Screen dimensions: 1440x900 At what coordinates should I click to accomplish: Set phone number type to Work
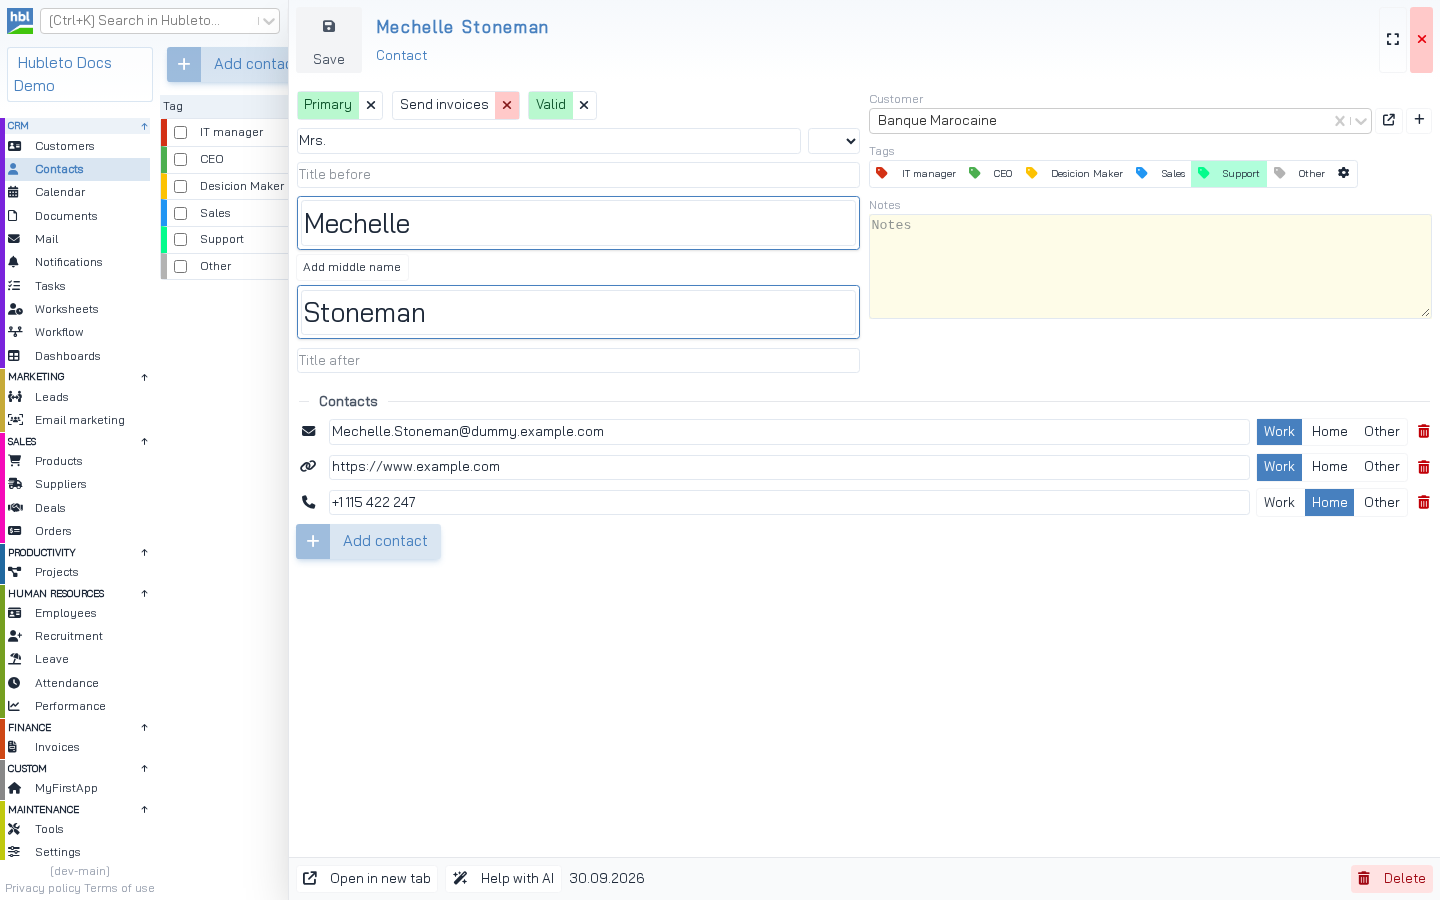(x=1279, y=502)
